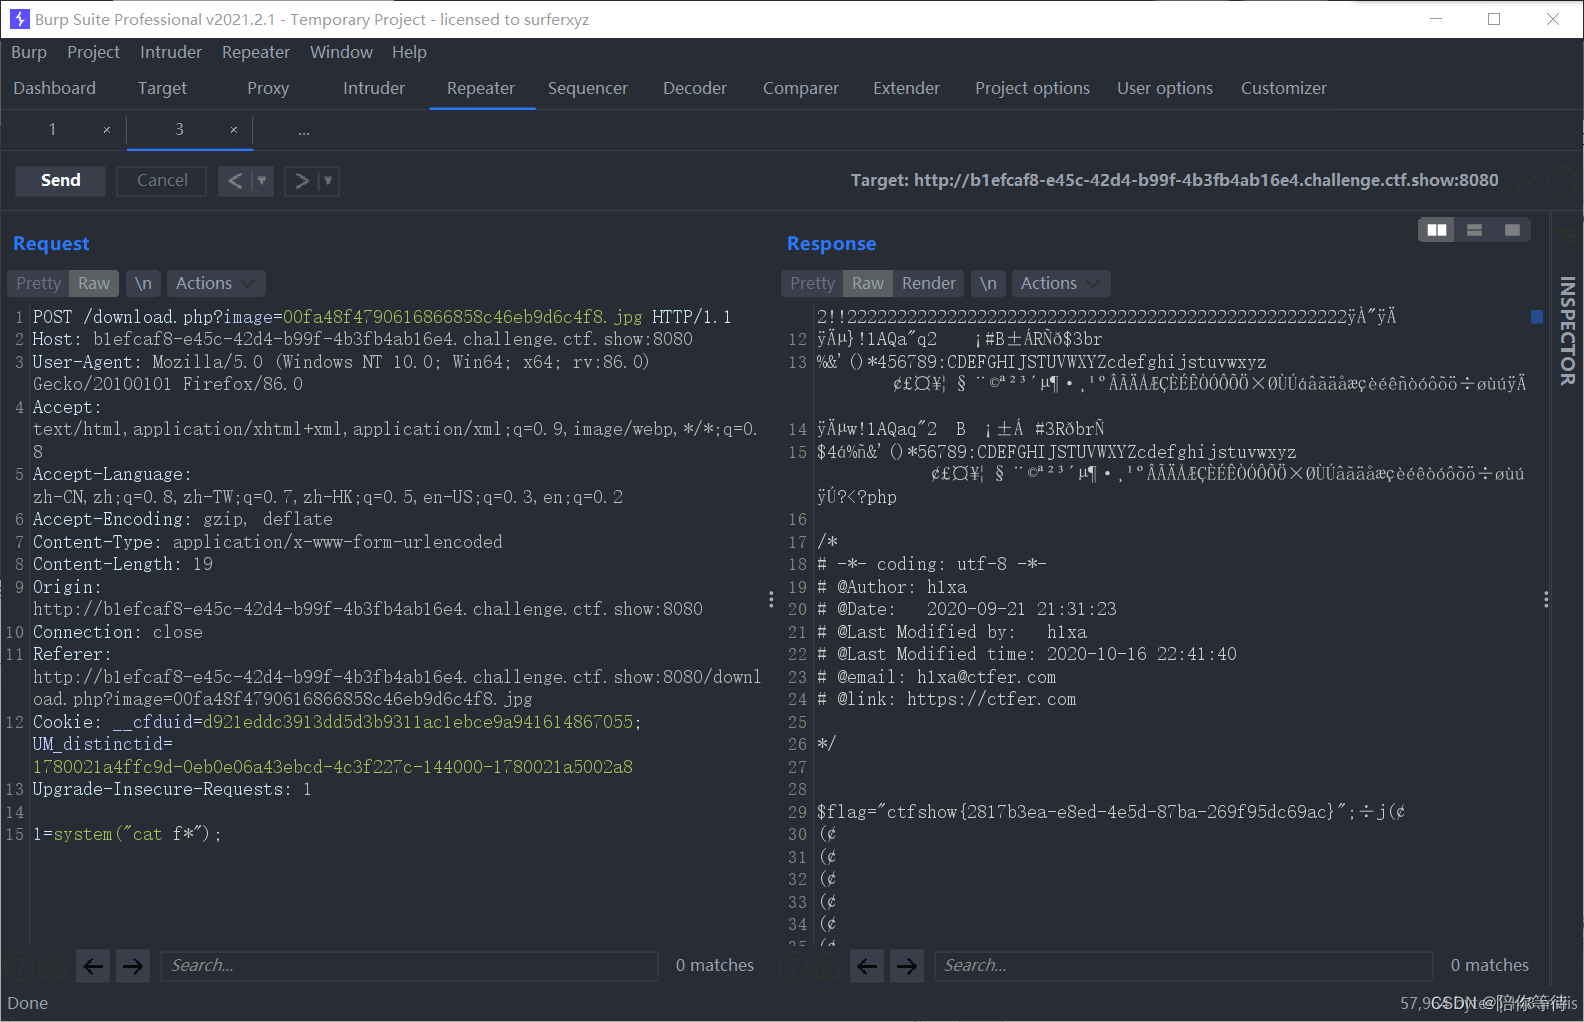Image resolution: width=1584 pixels, height=1022 pixels.
Task: Jump to next match in response search
Action: pyautogui.click(x=907, y=966)
